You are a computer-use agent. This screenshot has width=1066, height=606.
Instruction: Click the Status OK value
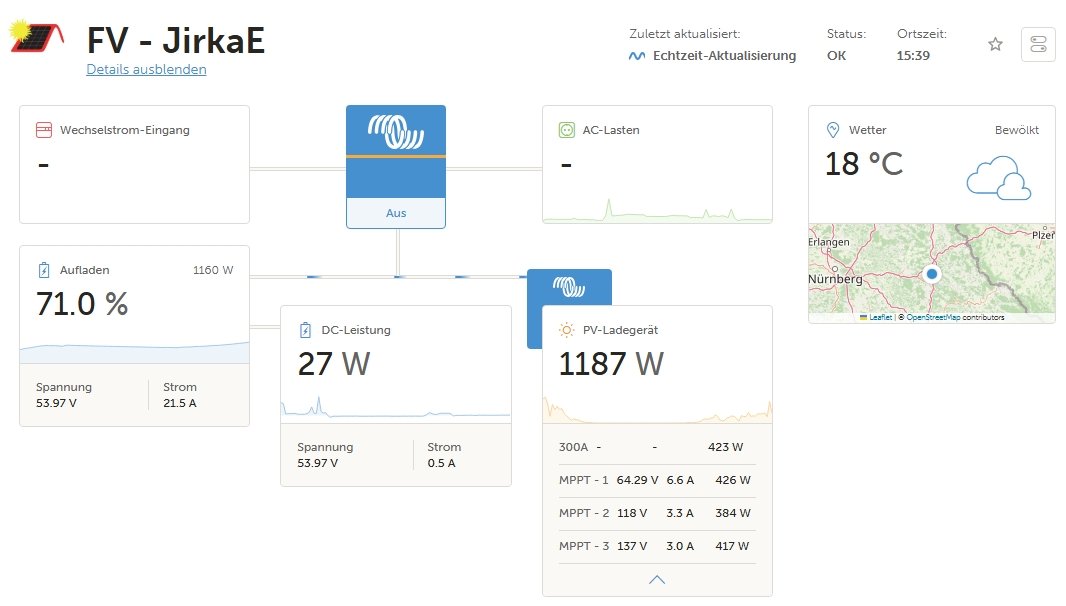(836, 56)
